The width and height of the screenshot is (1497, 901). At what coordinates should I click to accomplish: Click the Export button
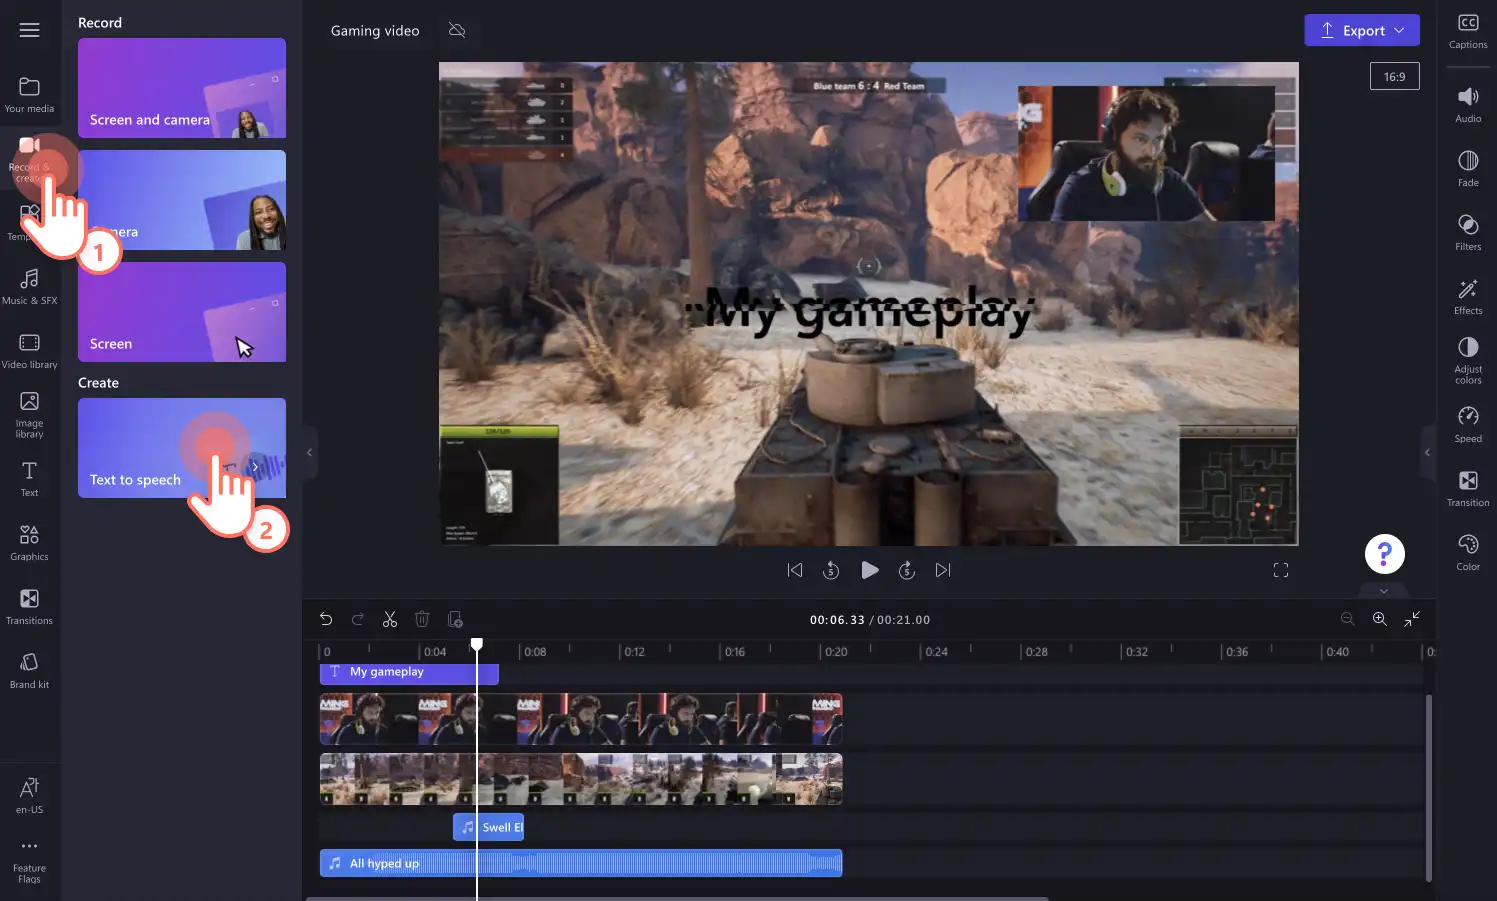1362,30
